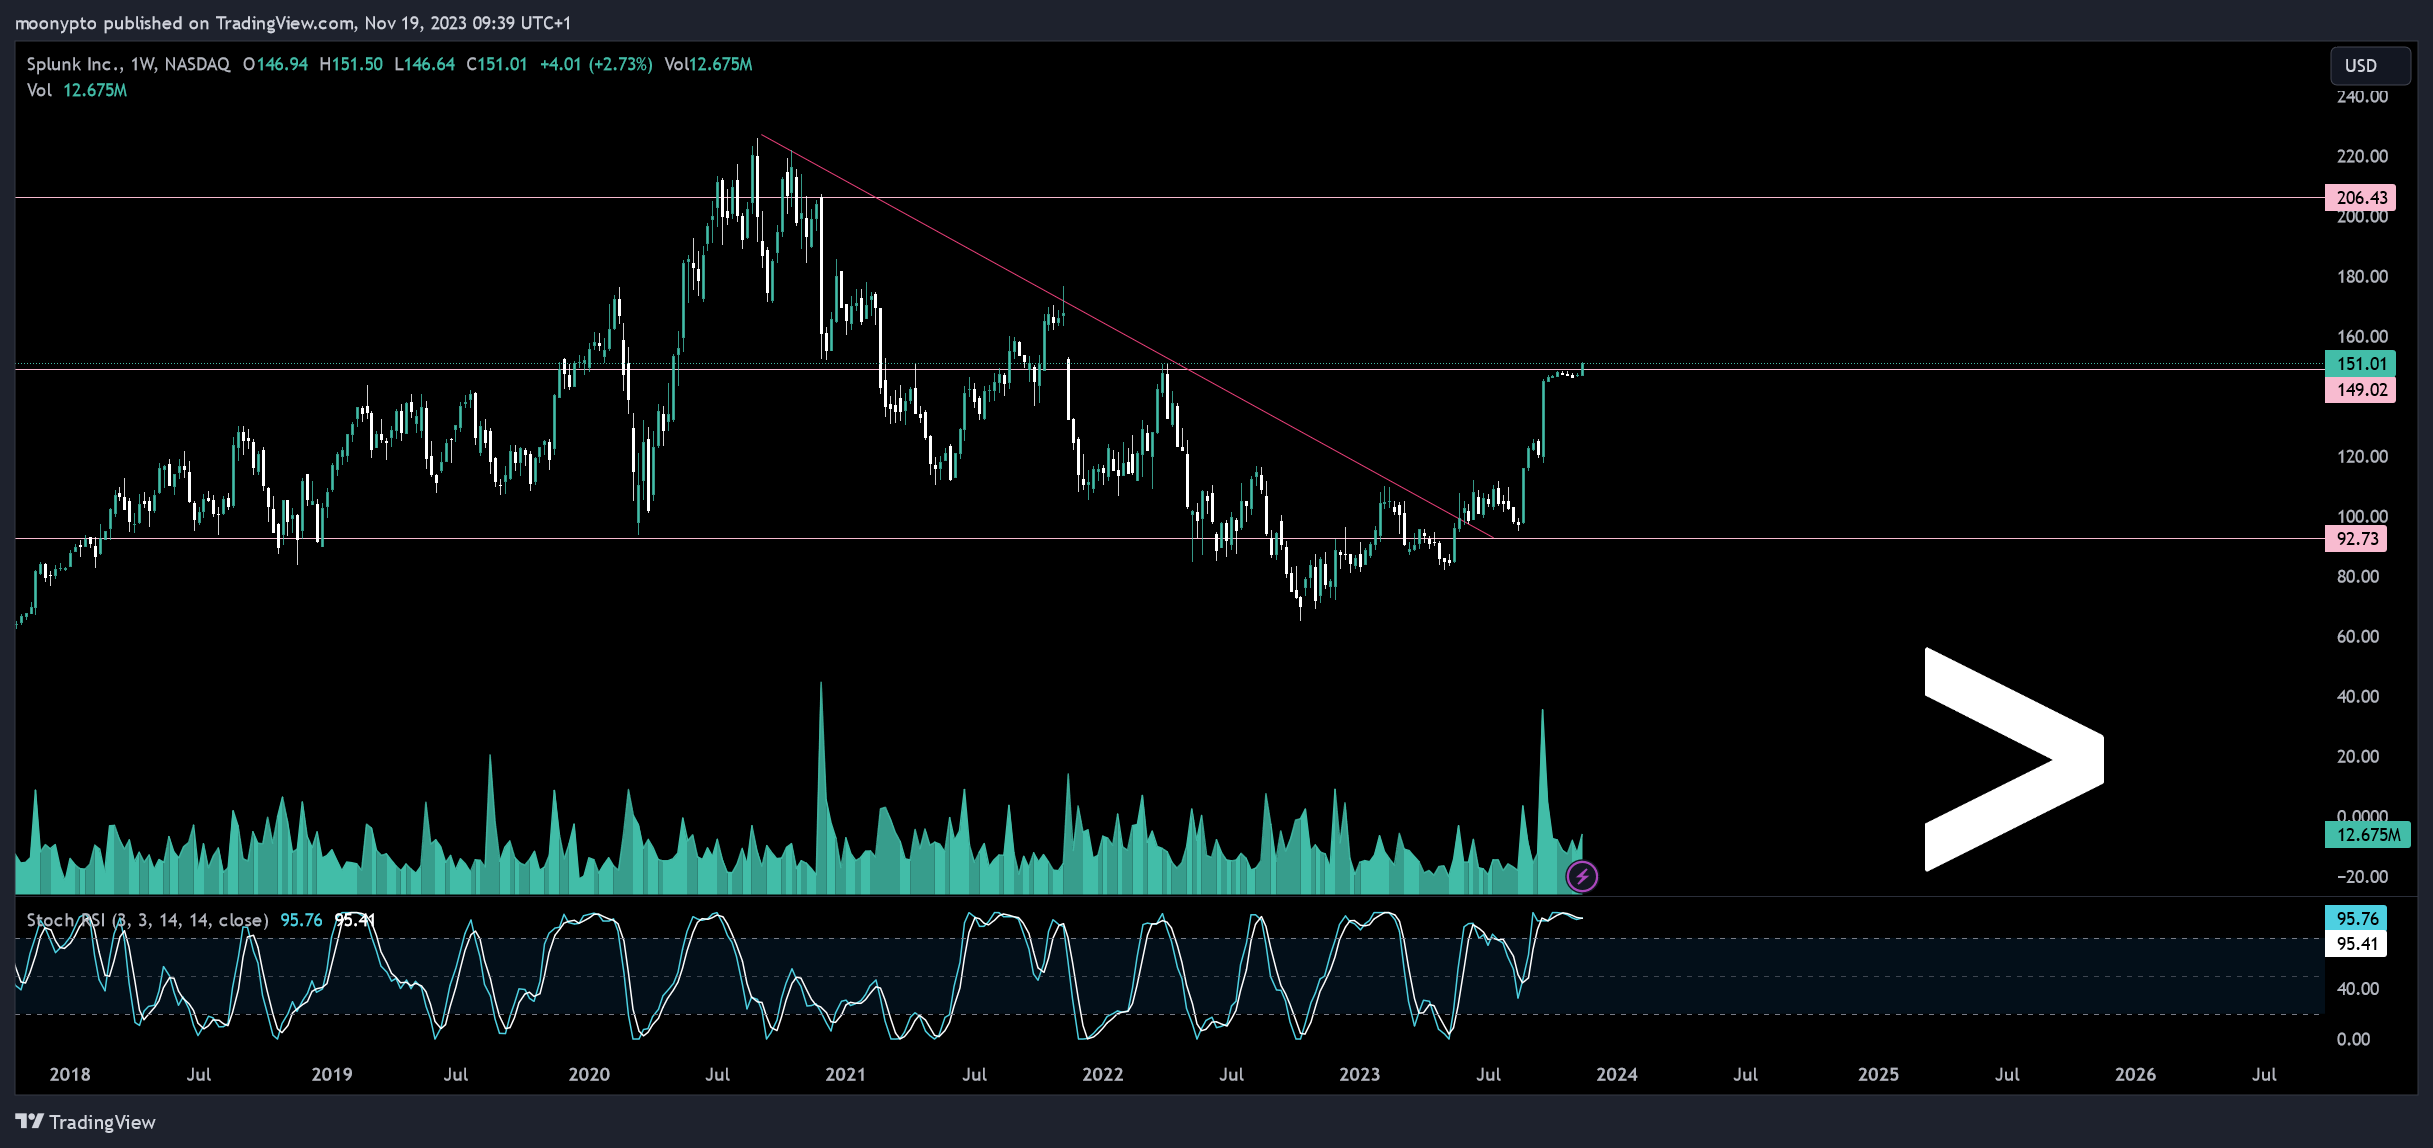Click the moonypto published header text
Image resolution: width=2433 pixels, height=1148 pixels.
click(292, 22)
